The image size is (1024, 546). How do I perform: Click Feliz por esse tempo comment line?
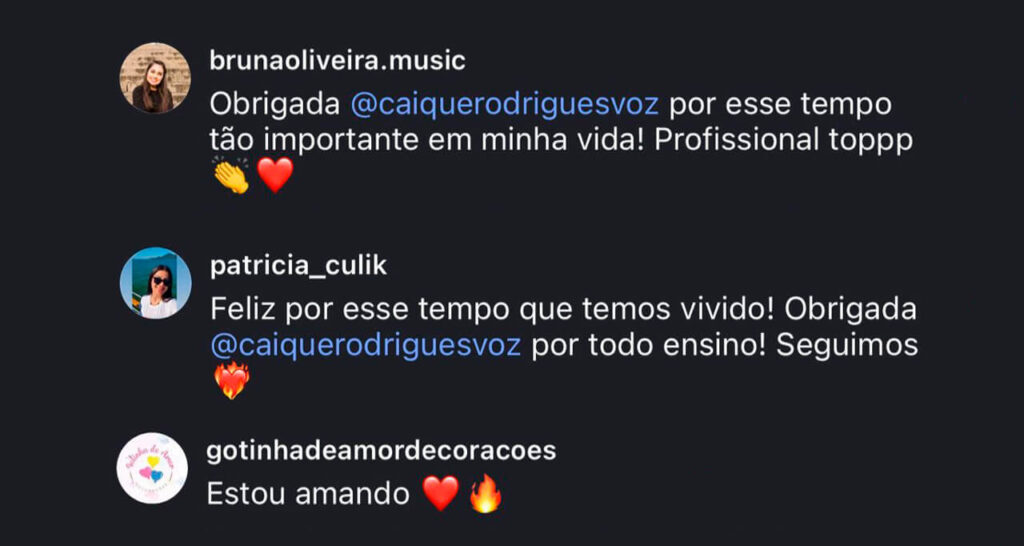564,310
